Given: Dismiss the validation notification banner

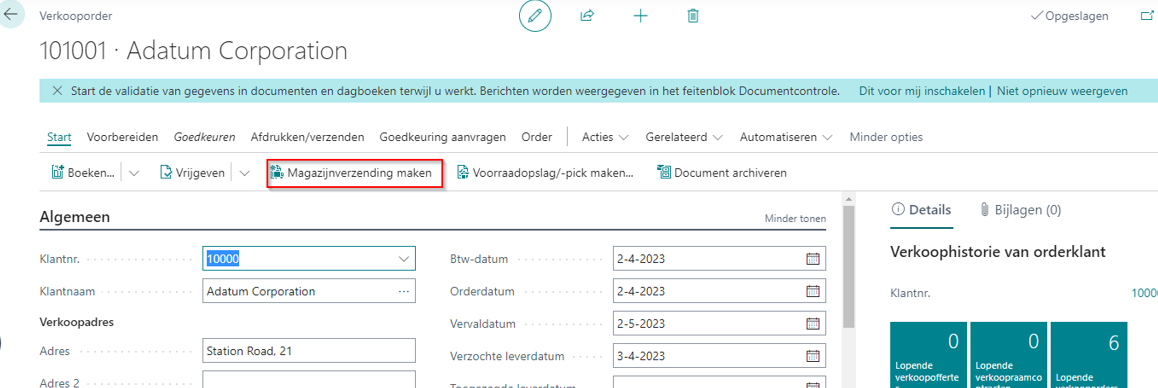Looking at the screenshot, I should tap(58, 91).
